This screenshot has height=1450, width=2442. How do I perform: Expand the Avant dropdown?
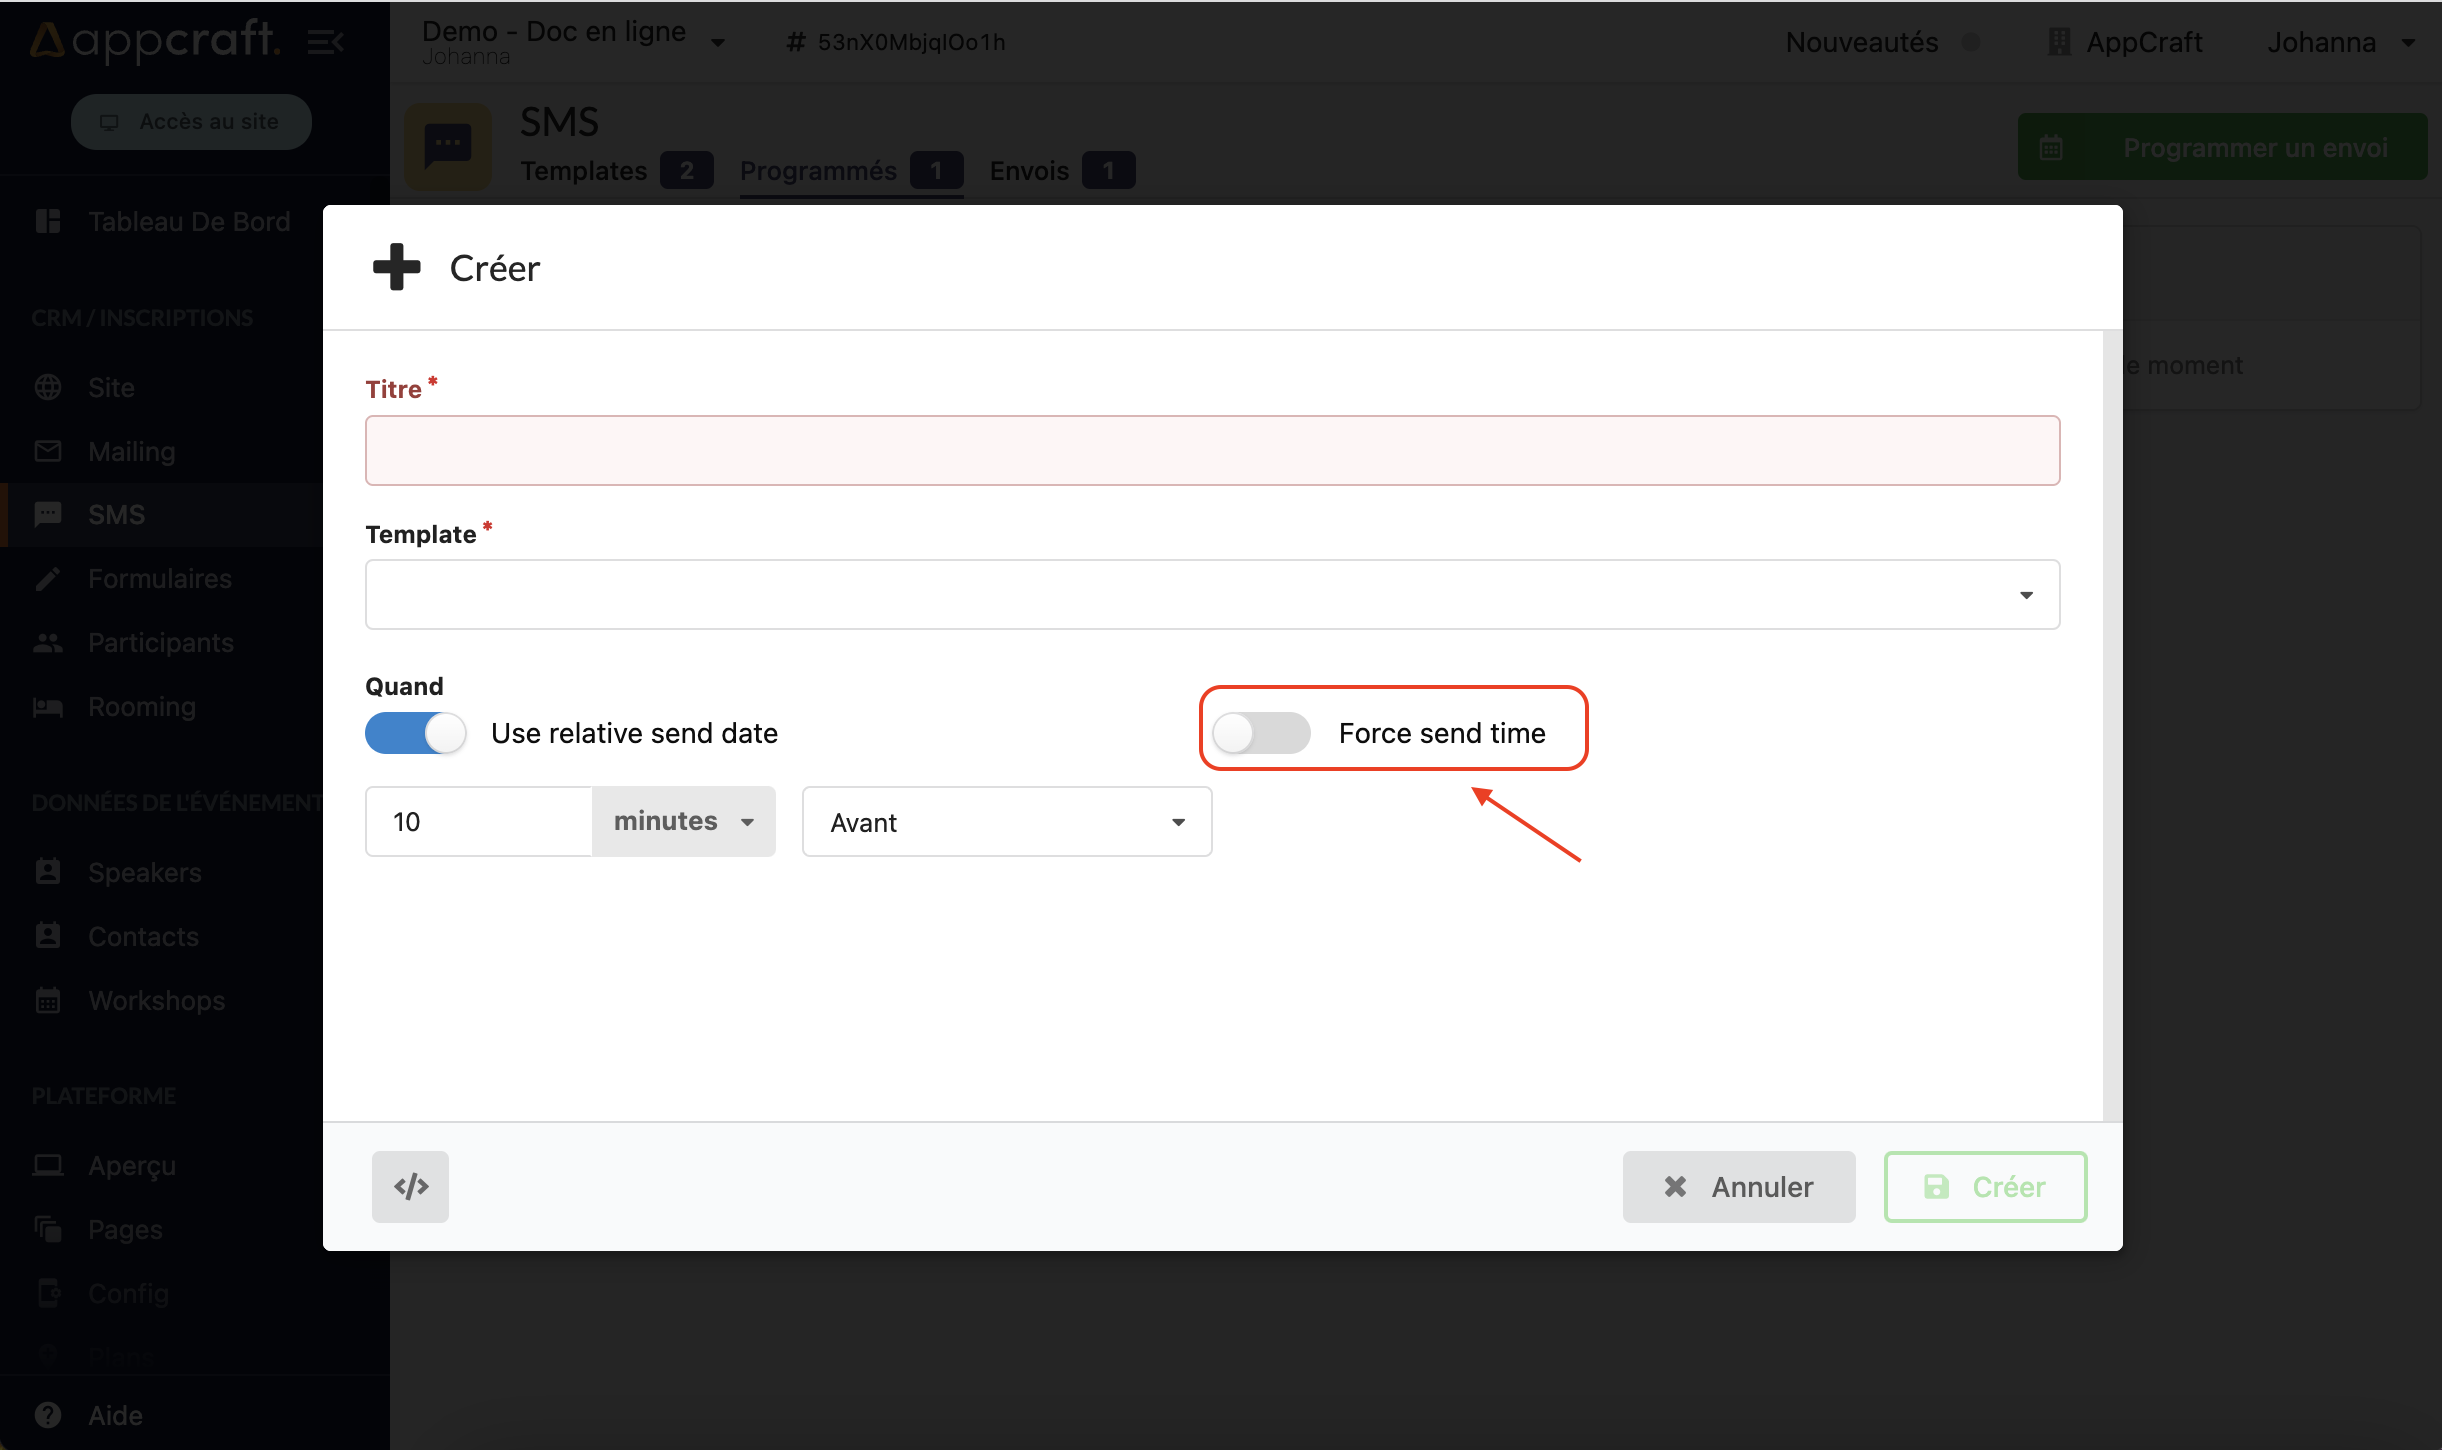point(1006,821)
